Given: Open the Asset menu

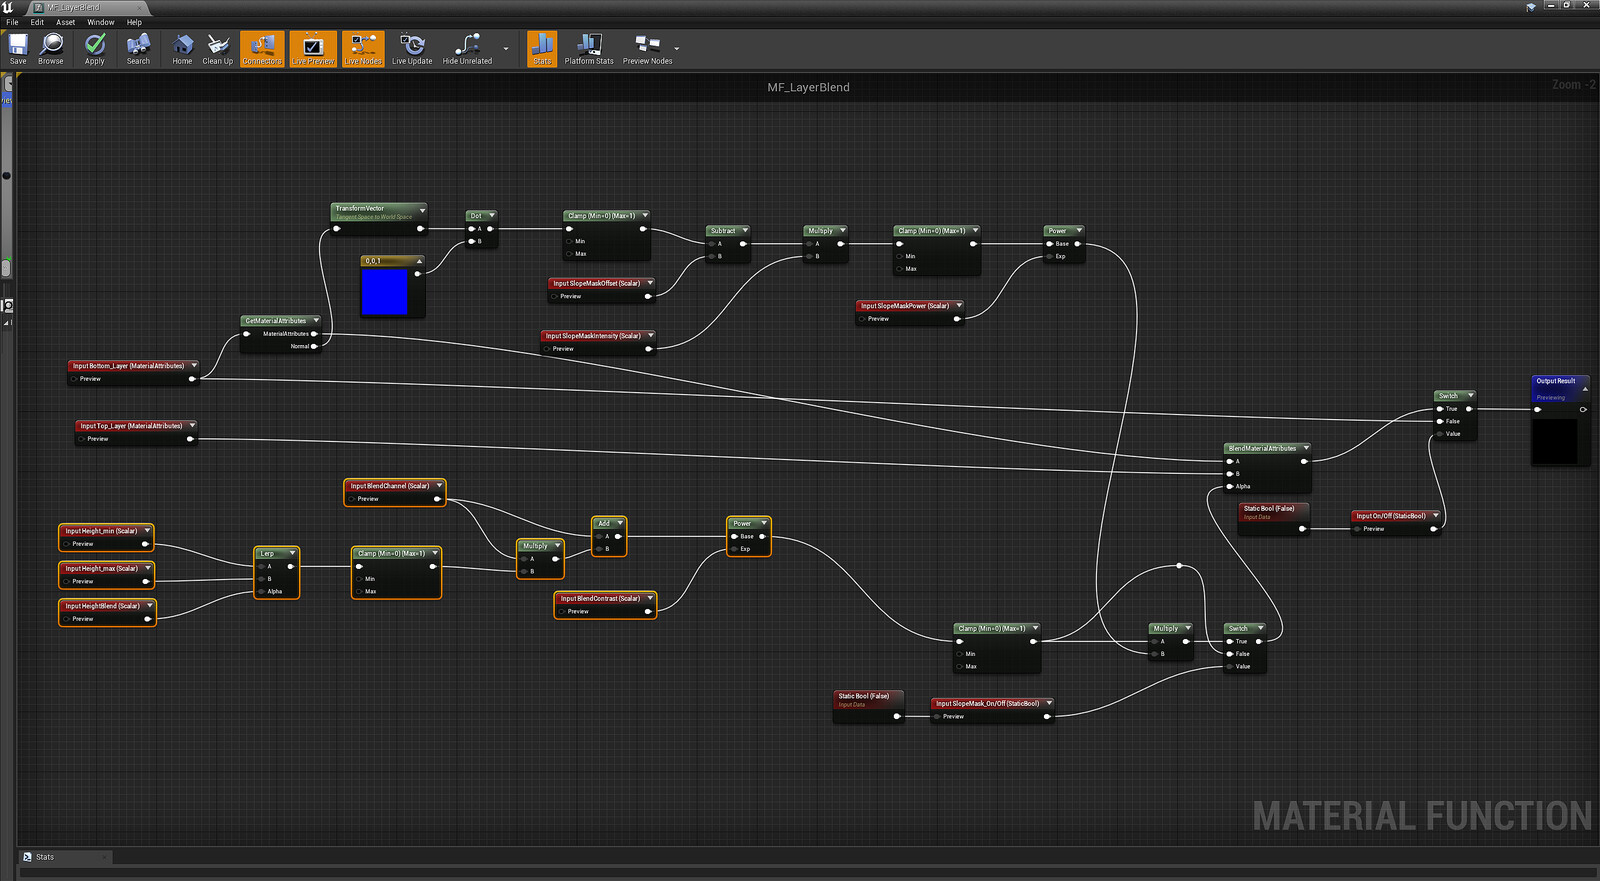Looking at the screenshot, I should 65,22.
